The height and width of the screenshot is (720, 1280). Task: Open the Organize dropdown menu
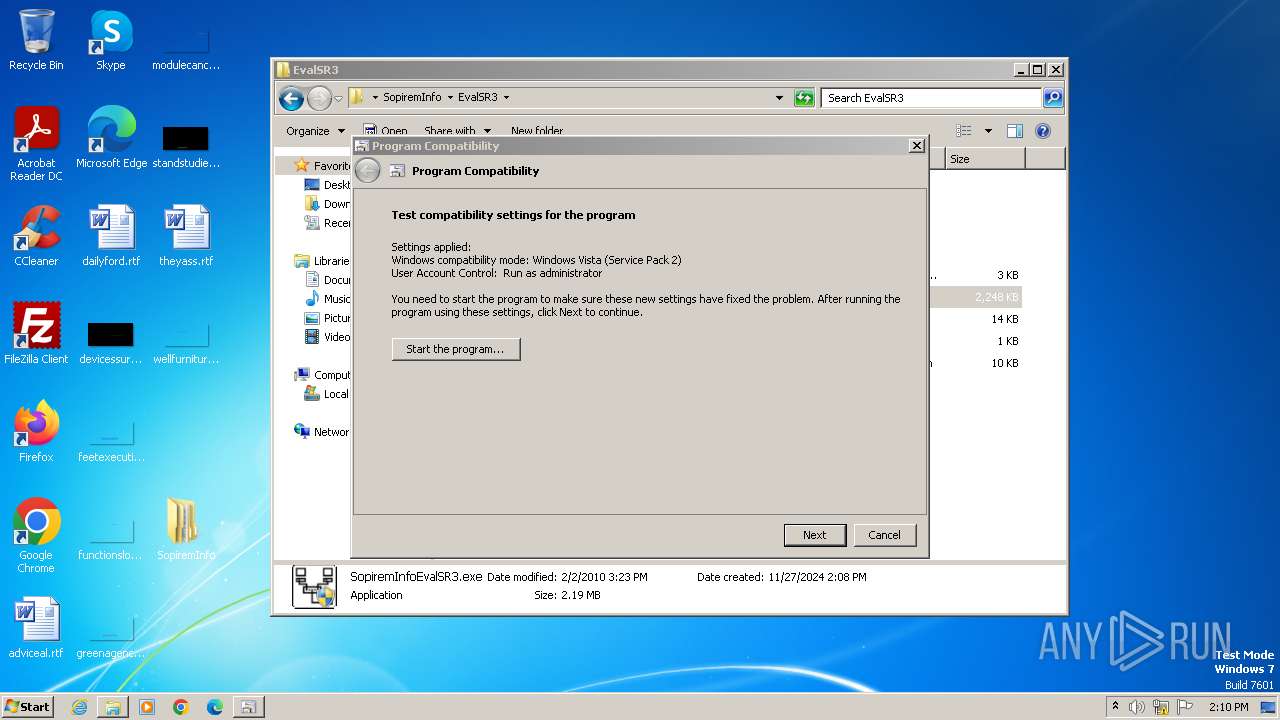(315, 131)
